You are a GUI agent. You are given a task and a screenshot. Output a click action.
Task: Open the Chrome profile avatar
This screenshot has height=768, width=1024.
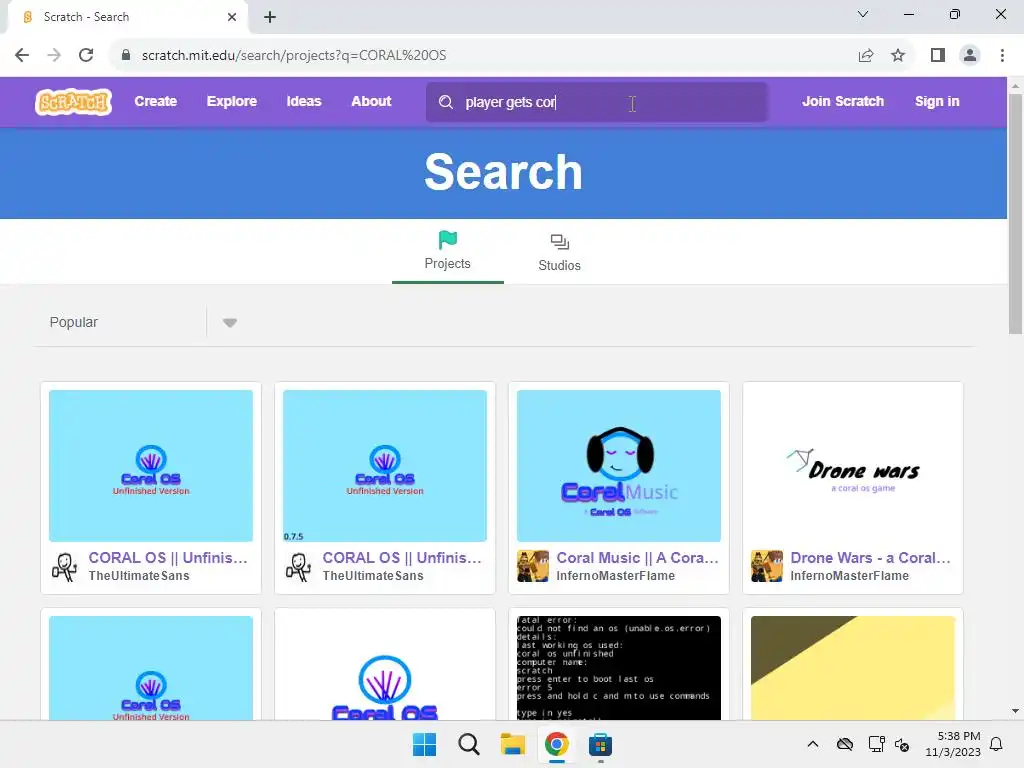pyautogui.click(x=970, y=55)
